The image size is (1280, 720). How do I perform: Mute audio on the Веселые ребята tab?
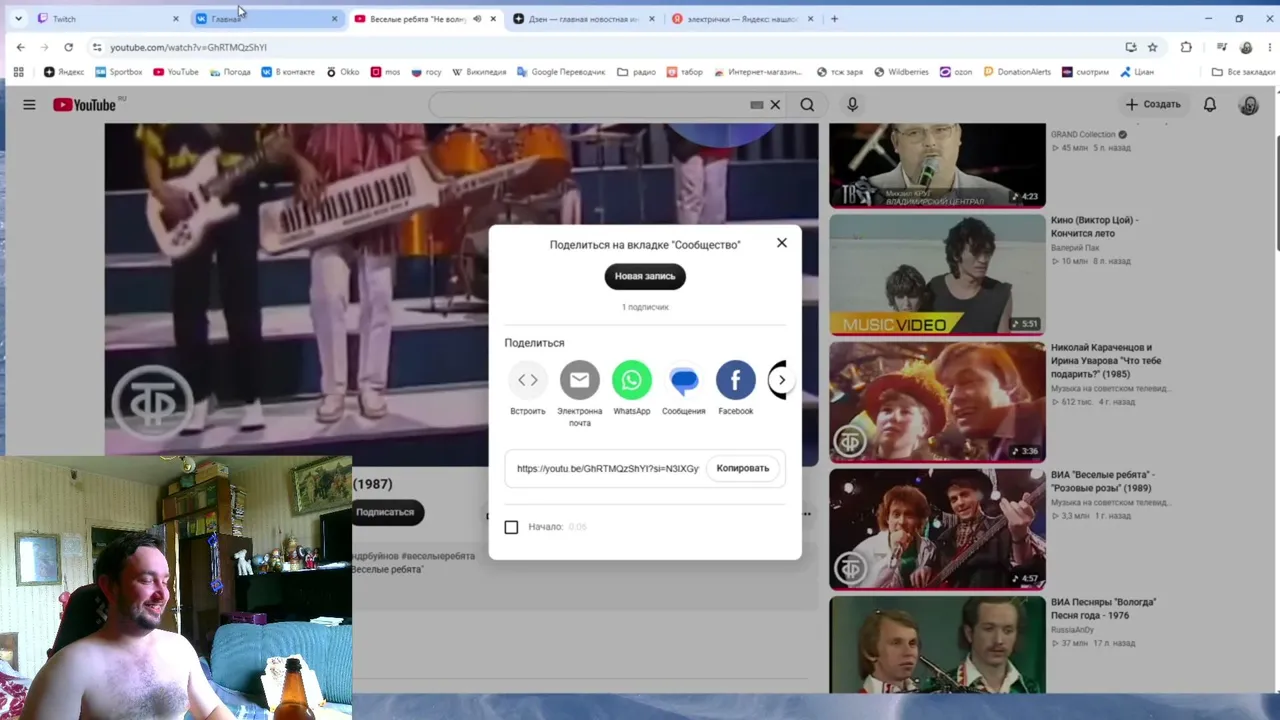477,19
